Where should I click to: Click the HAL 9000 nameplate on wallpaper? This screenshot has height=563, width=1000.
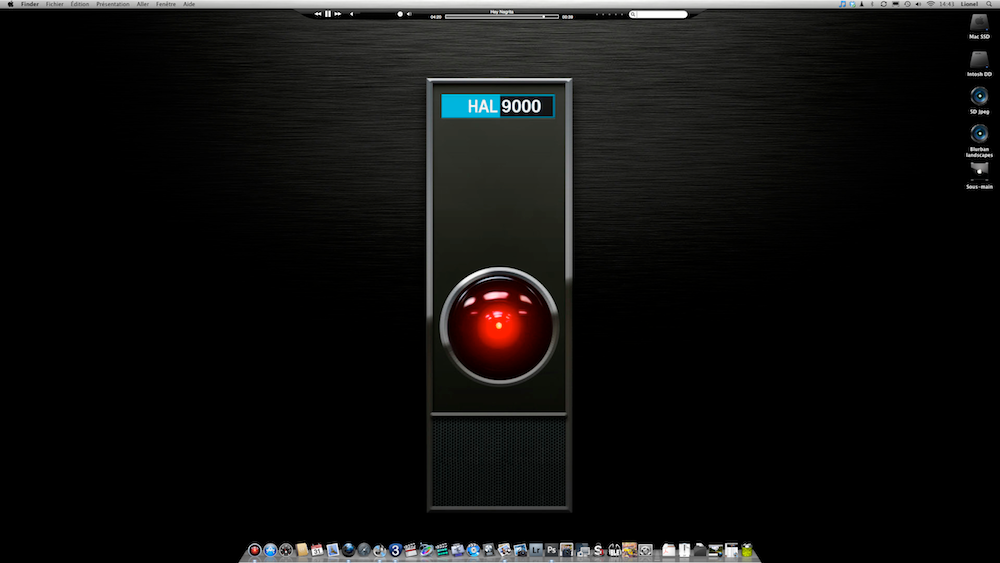tap(497, 106)
